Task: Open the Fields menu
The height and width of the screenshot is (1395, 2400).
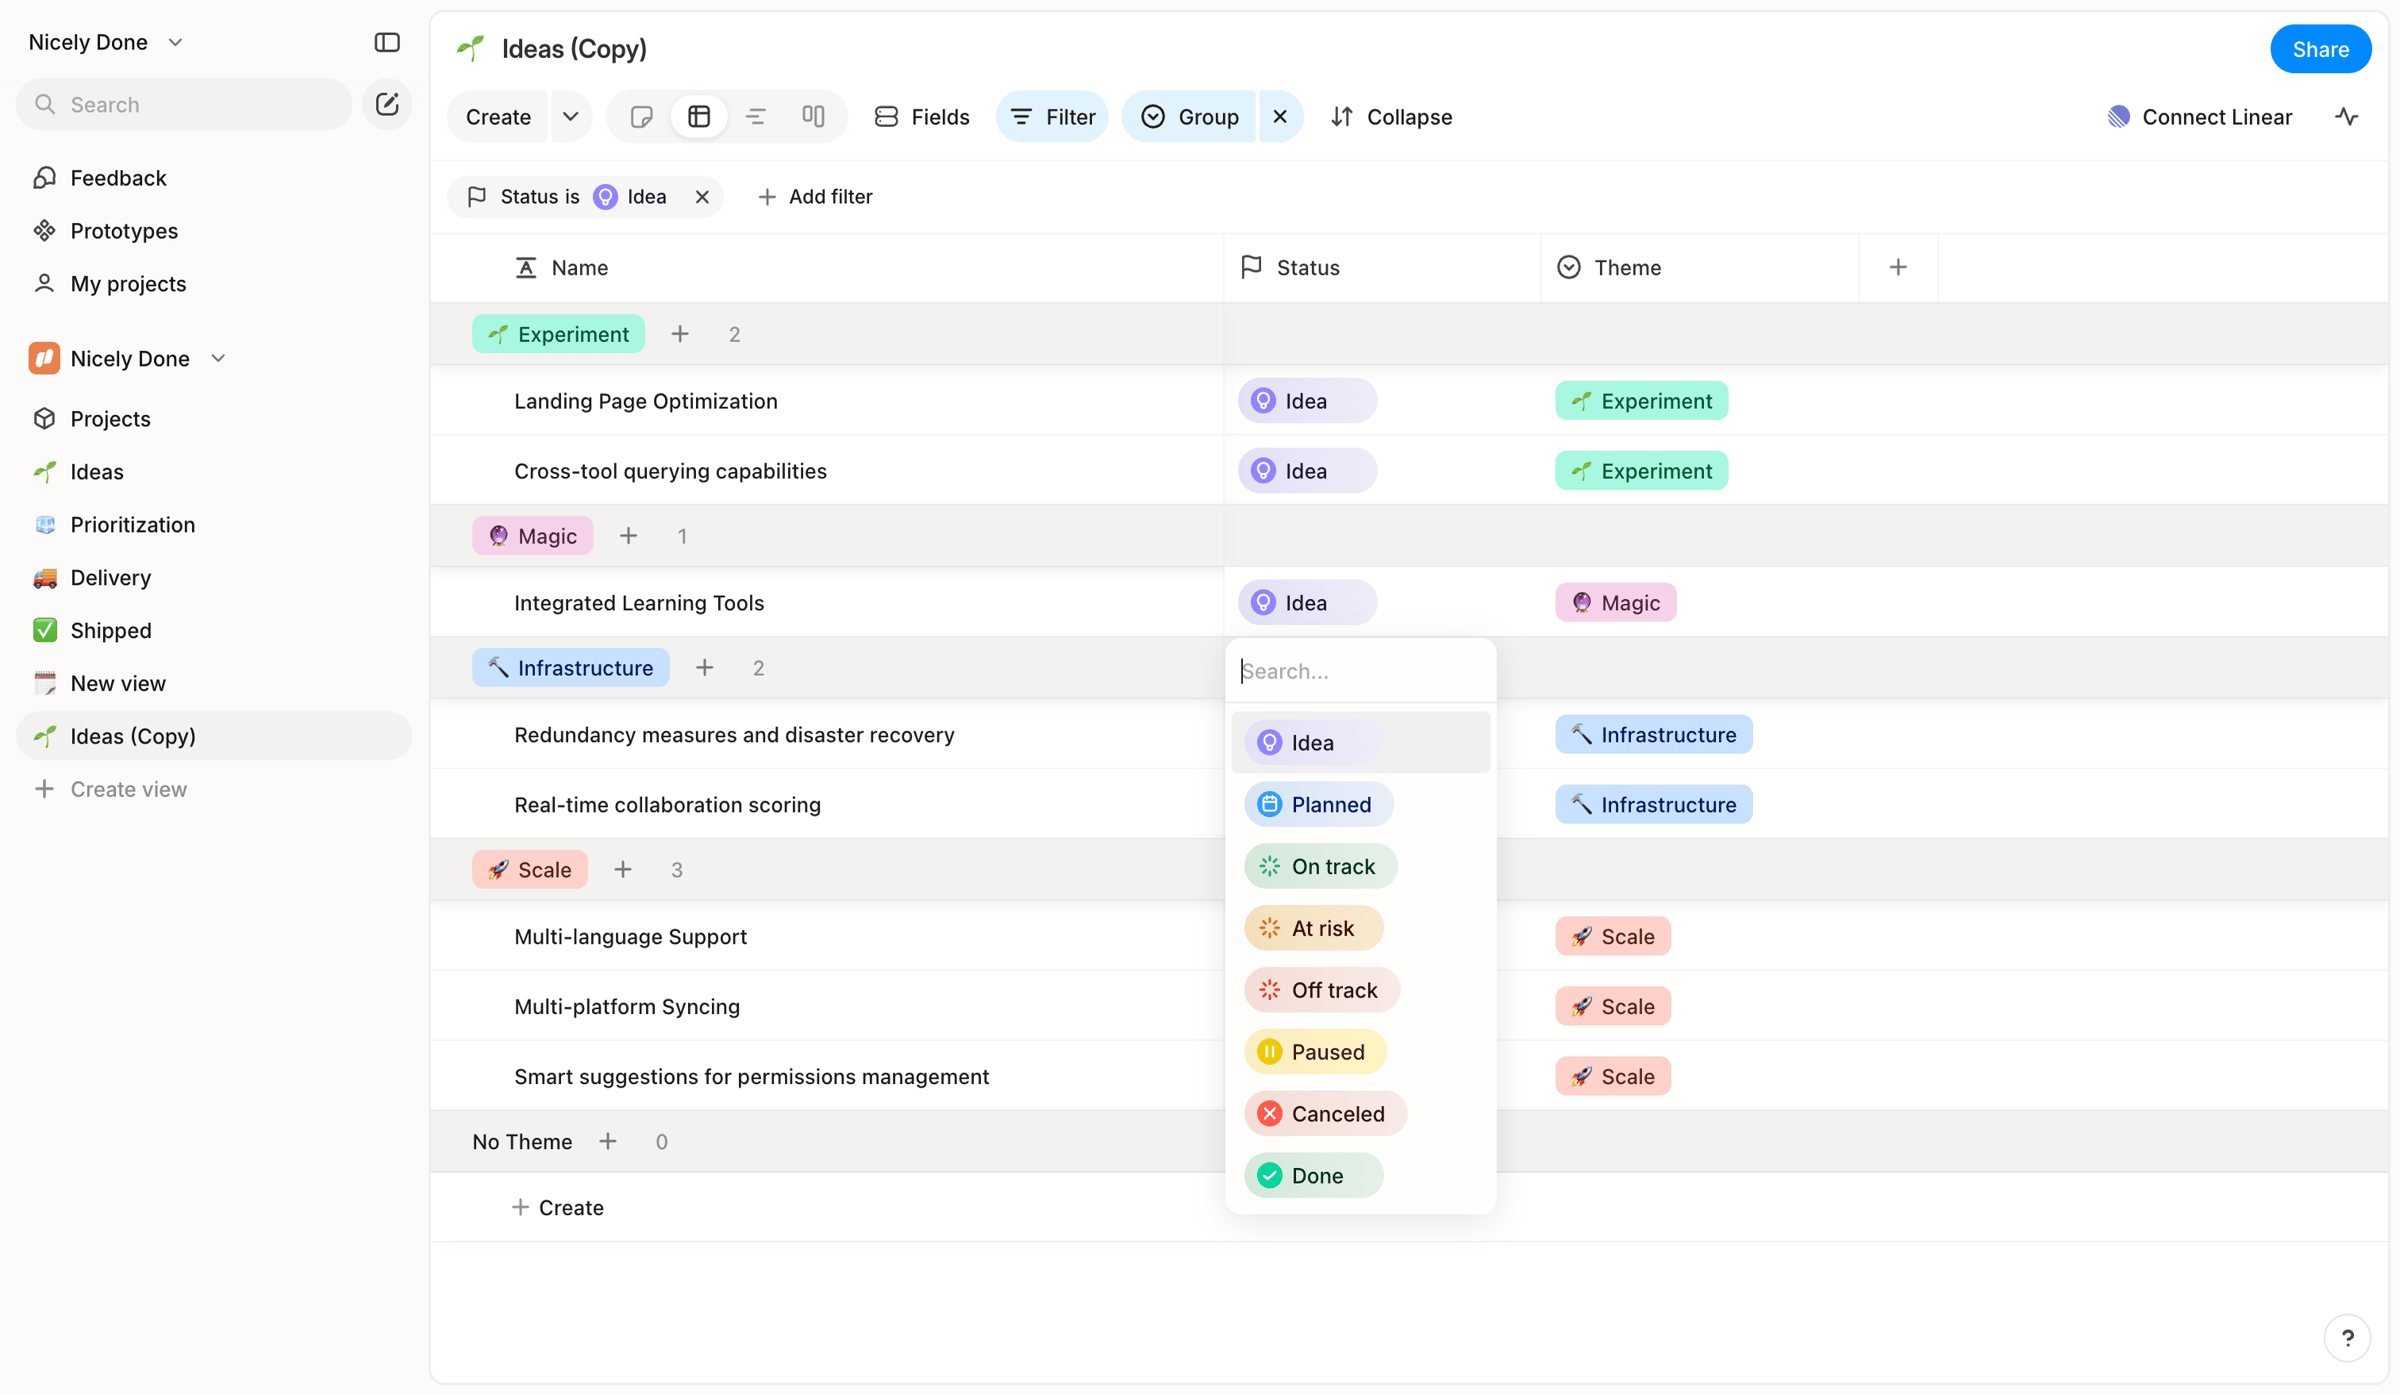Action: [921, 117]
